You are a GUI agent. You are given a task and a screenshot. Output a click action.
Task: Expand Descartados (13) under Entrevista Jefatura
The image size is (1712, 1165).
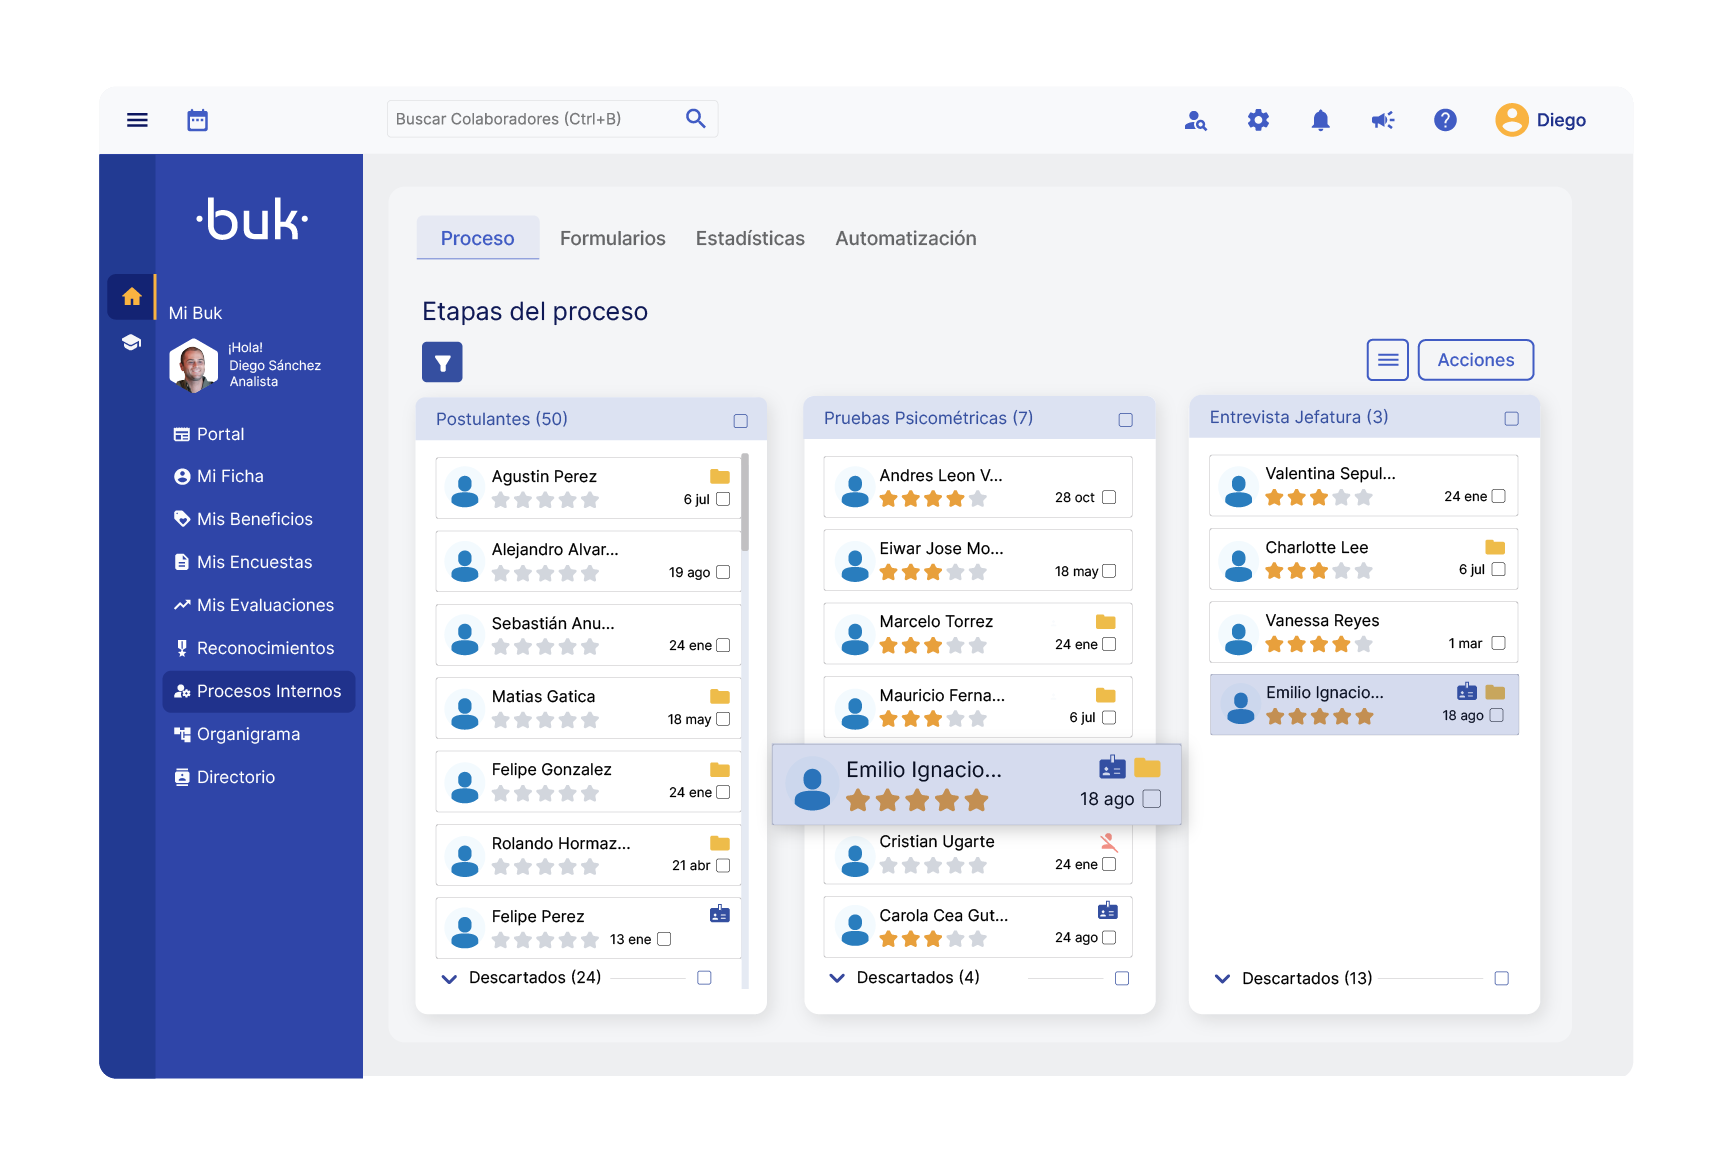1222,978
